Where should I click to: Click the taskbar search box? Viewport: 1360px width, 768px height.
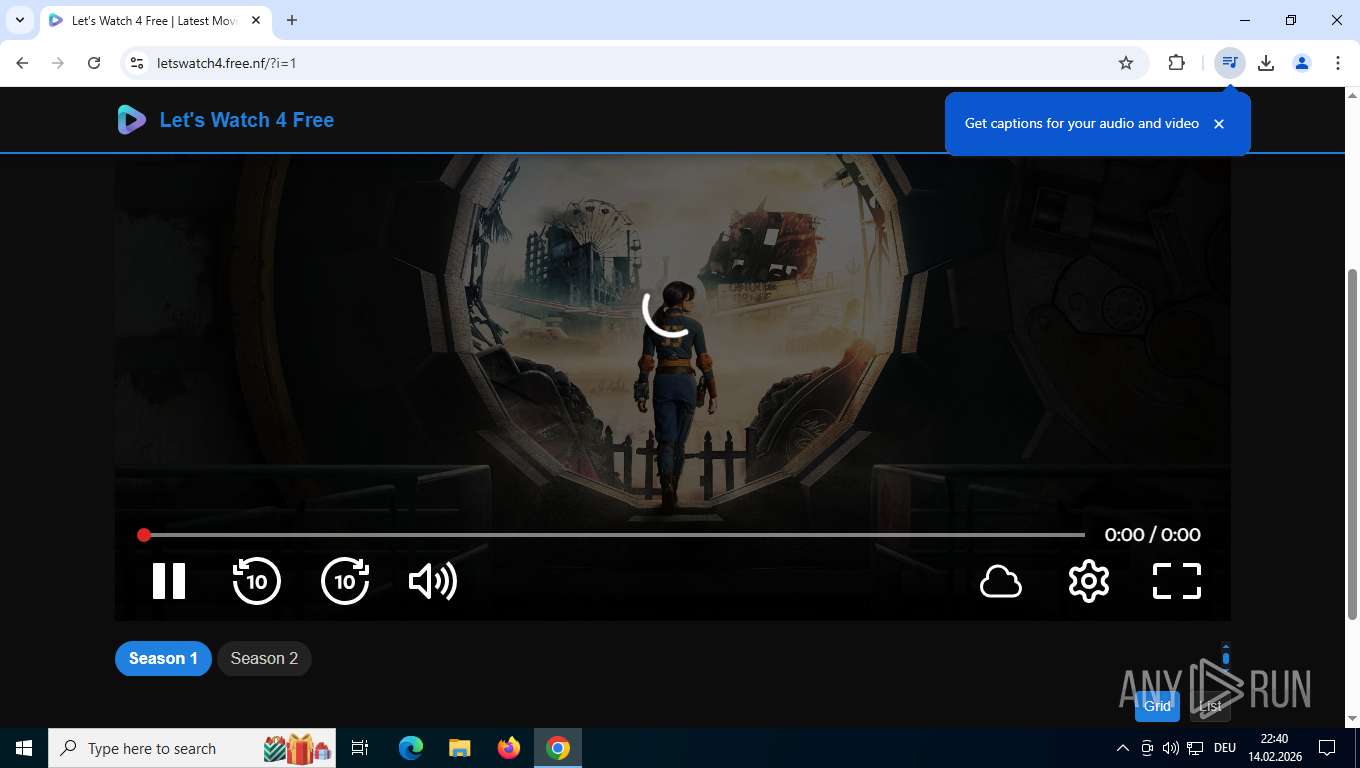coord(192,748)
